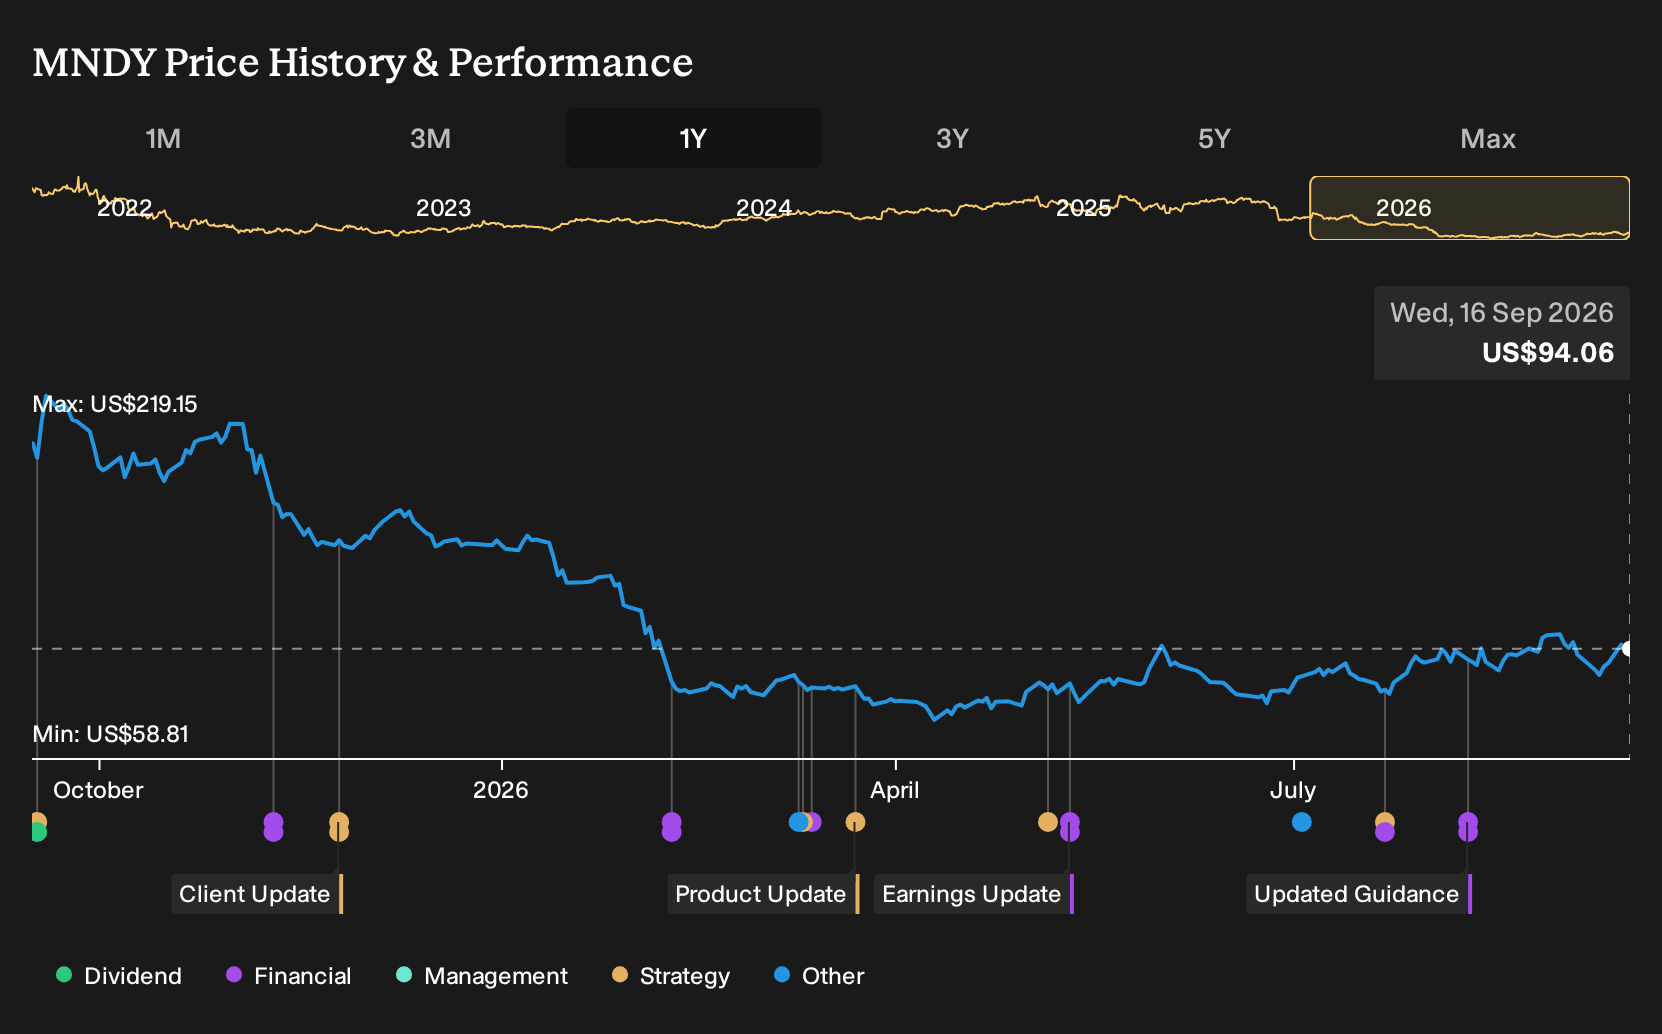Image resolution: width=1662 pixels, height=1034 pixels.
Task: Click the April axis label
Action: 895,790
